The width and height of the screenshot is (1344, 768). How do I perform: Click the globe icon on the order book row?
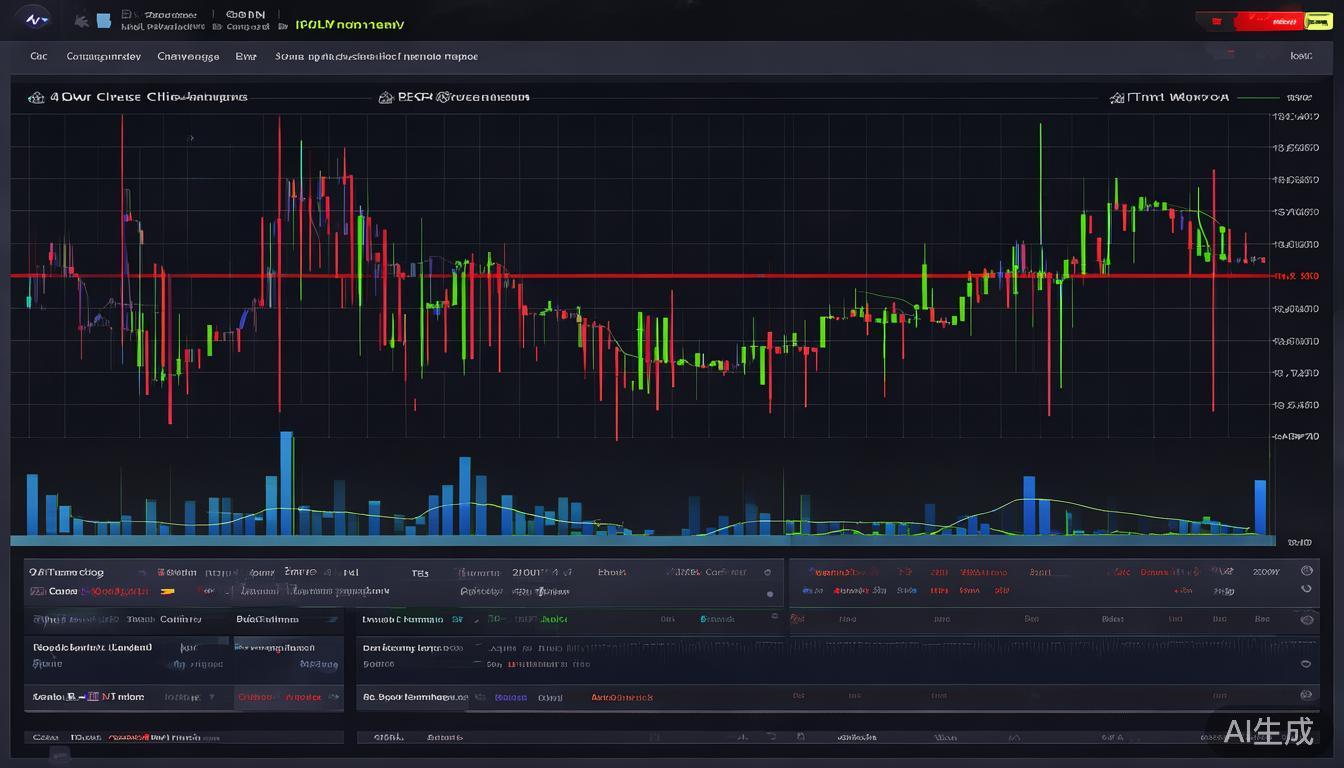(x=1306, y=568)
